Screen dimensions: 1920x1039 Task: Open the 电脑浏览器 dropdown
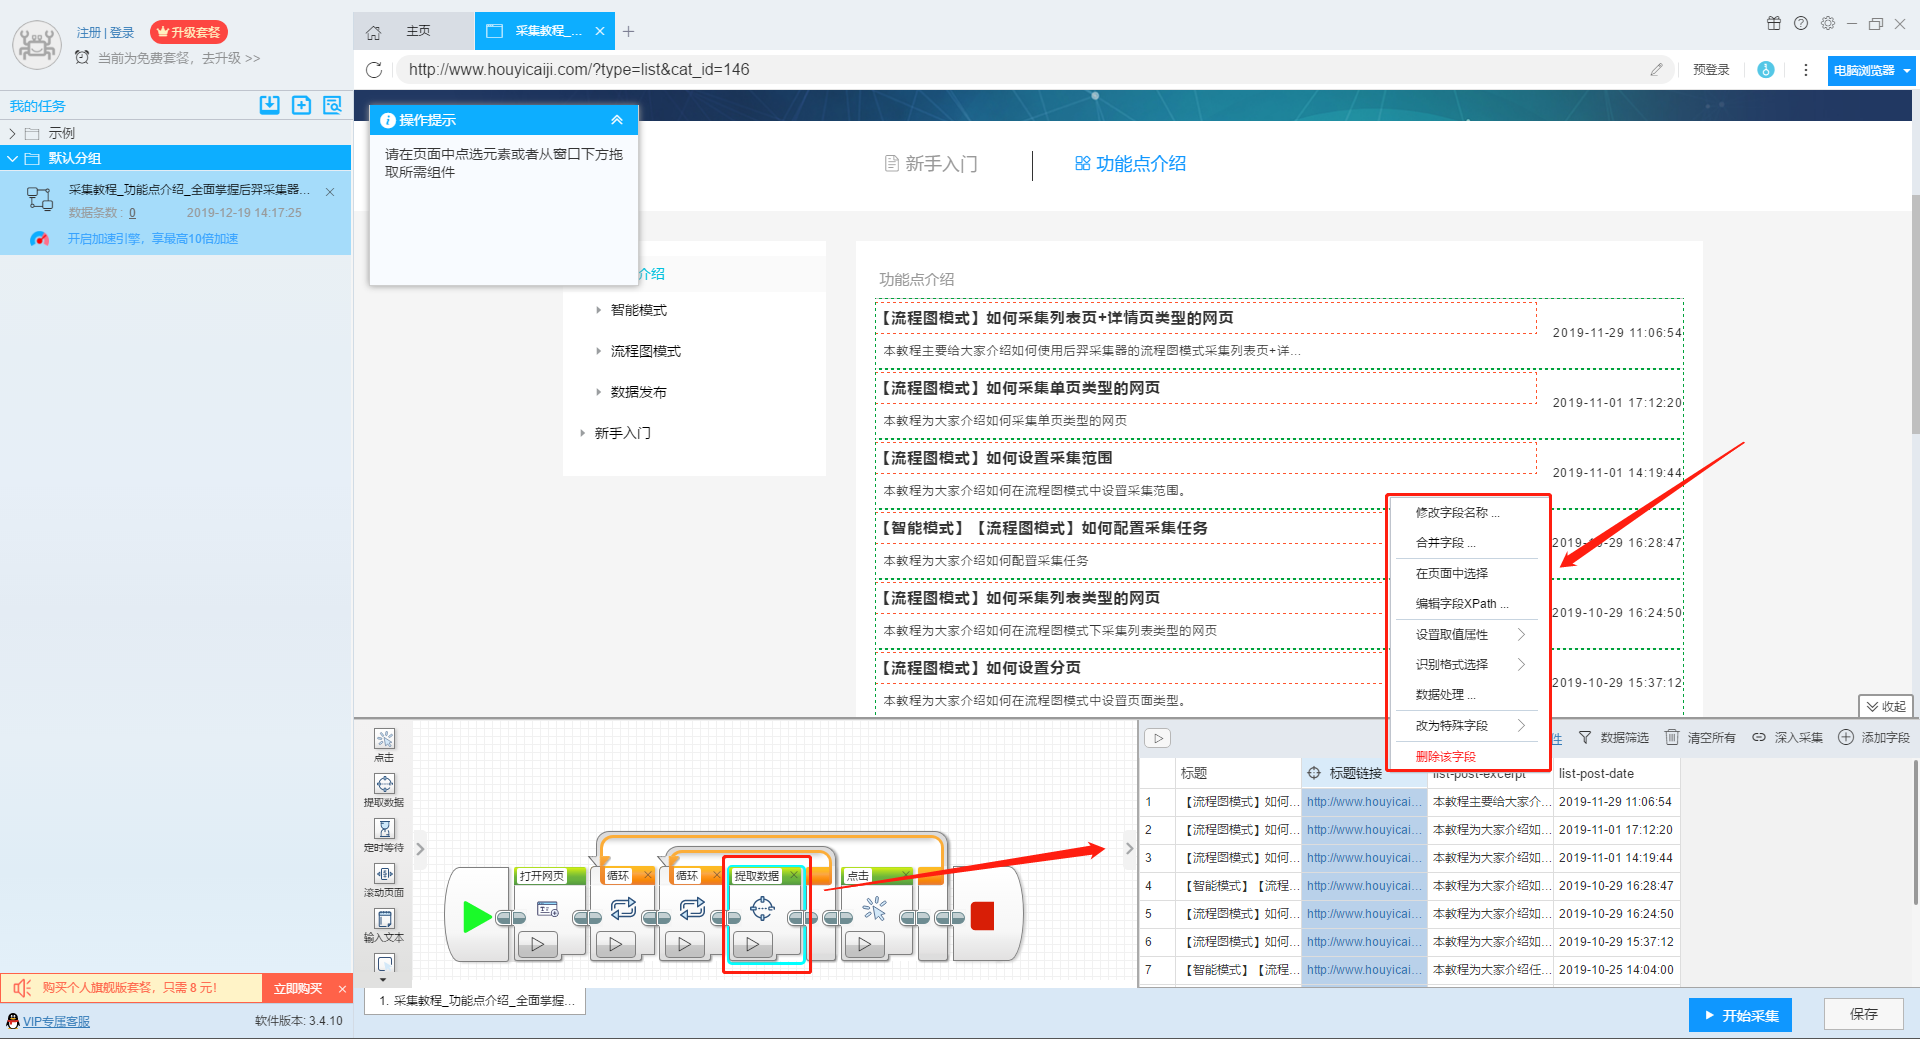pos(1871,70)
